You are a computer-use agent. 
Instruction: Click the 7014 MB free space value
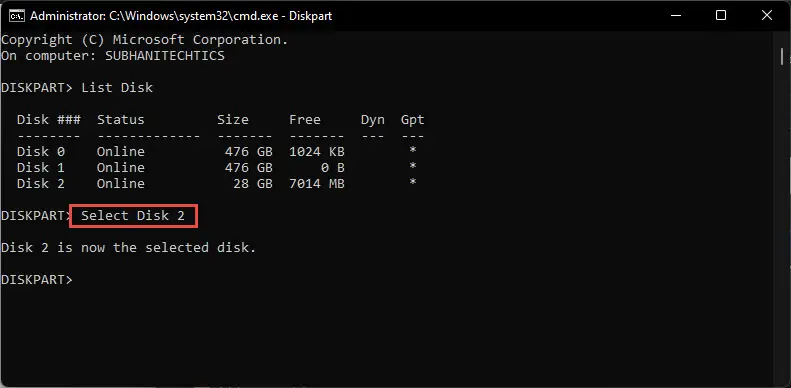point(317,184)
